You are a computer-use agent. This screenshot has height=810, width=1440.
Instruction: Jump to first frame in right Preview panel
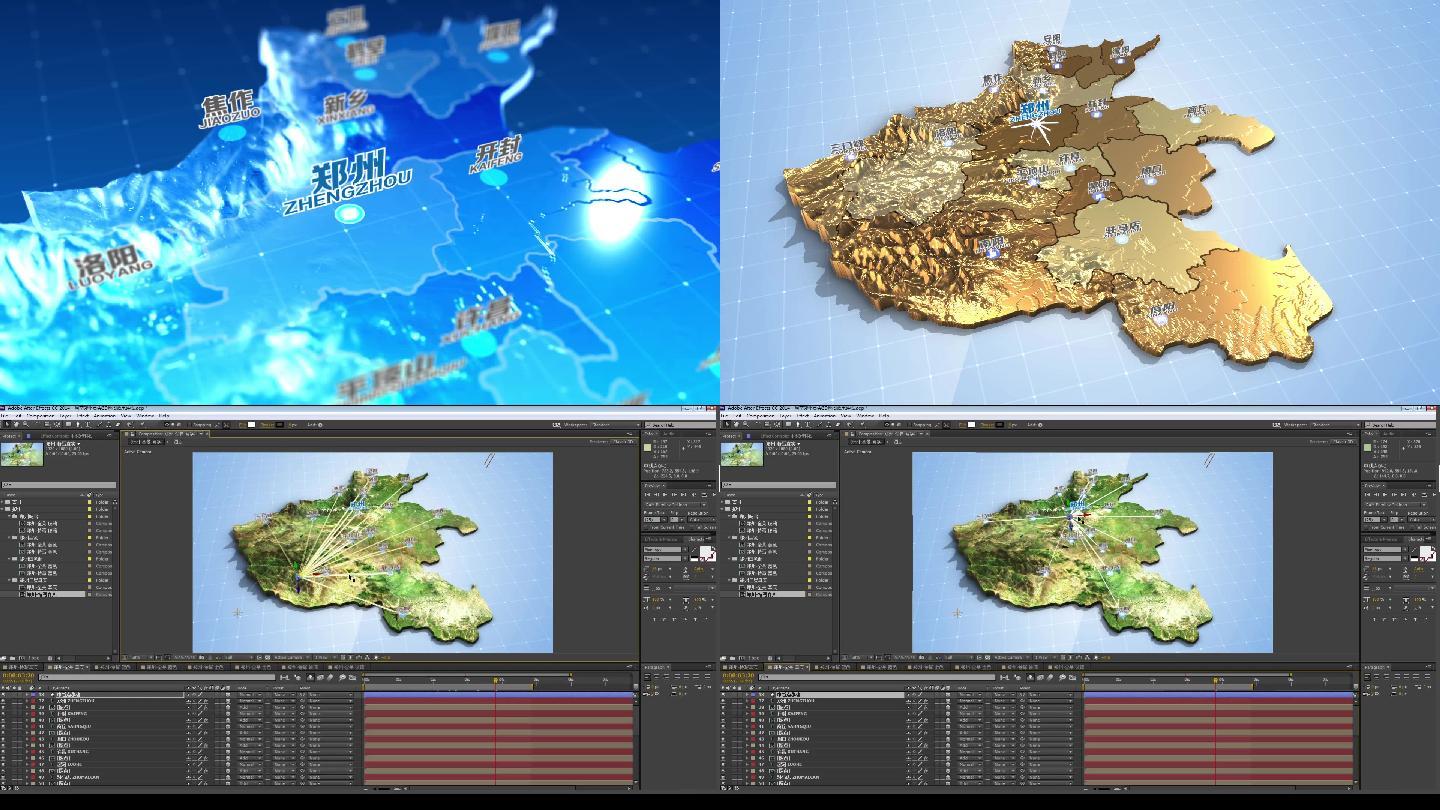pyautogui.click(x=1367, y=495)
